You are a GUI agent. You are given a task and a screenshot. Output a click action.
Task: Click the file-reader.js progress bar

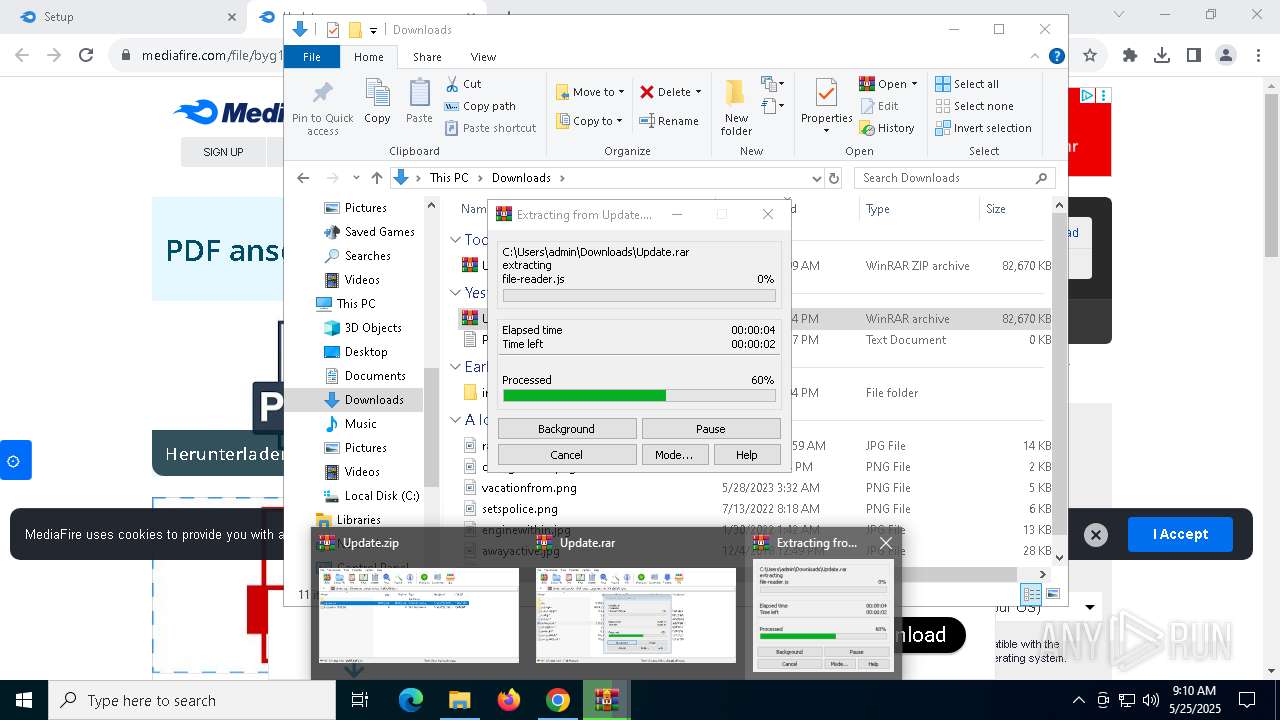[639, 296]
